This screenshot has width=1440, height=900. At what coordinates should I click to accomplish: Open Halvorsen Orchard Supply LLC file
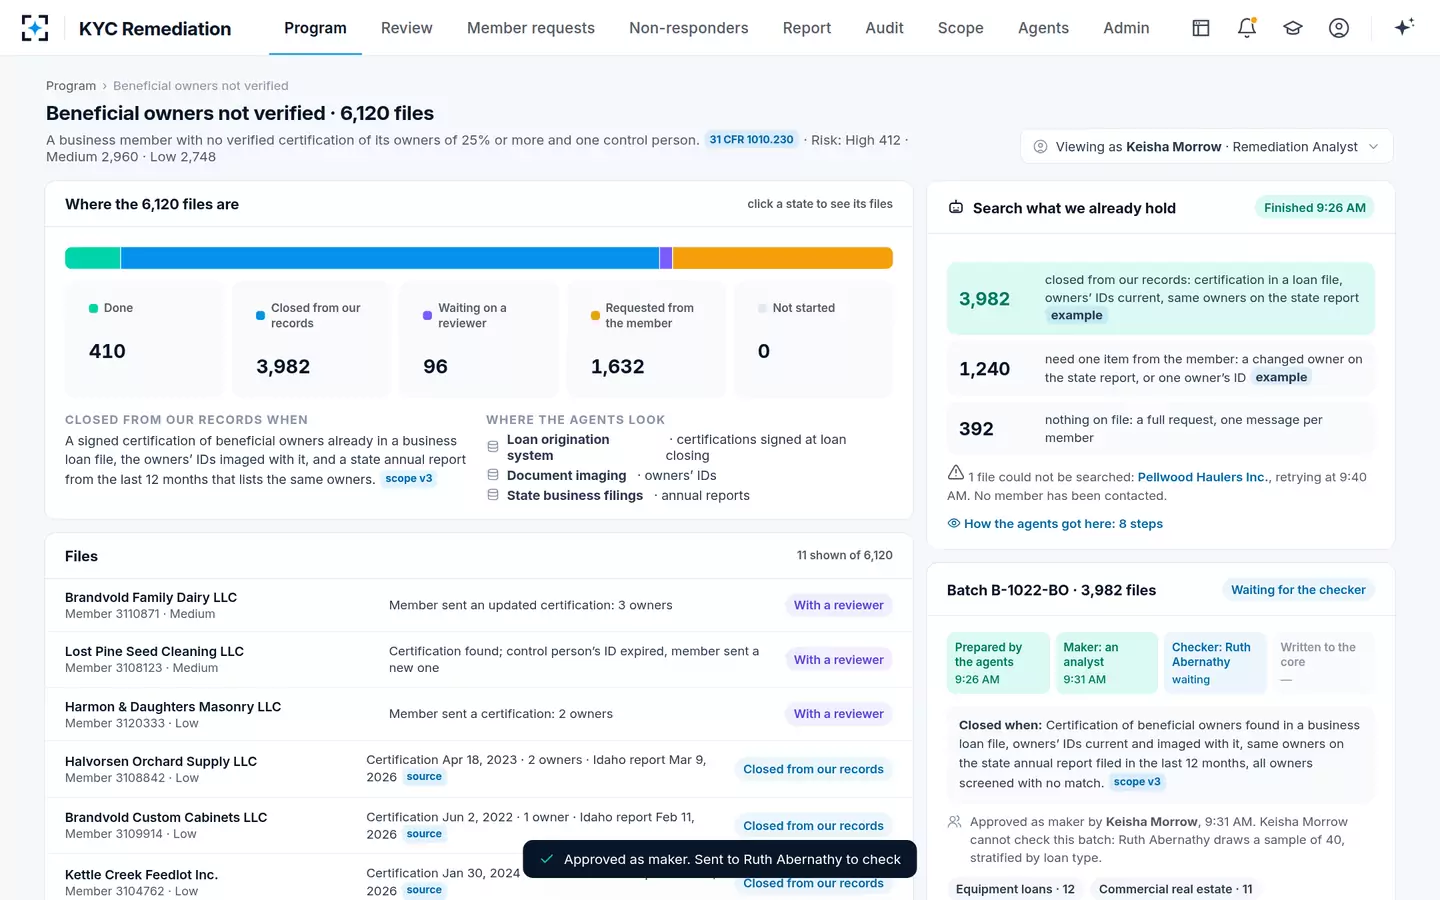pyautogui.click(x=479, y=769)
